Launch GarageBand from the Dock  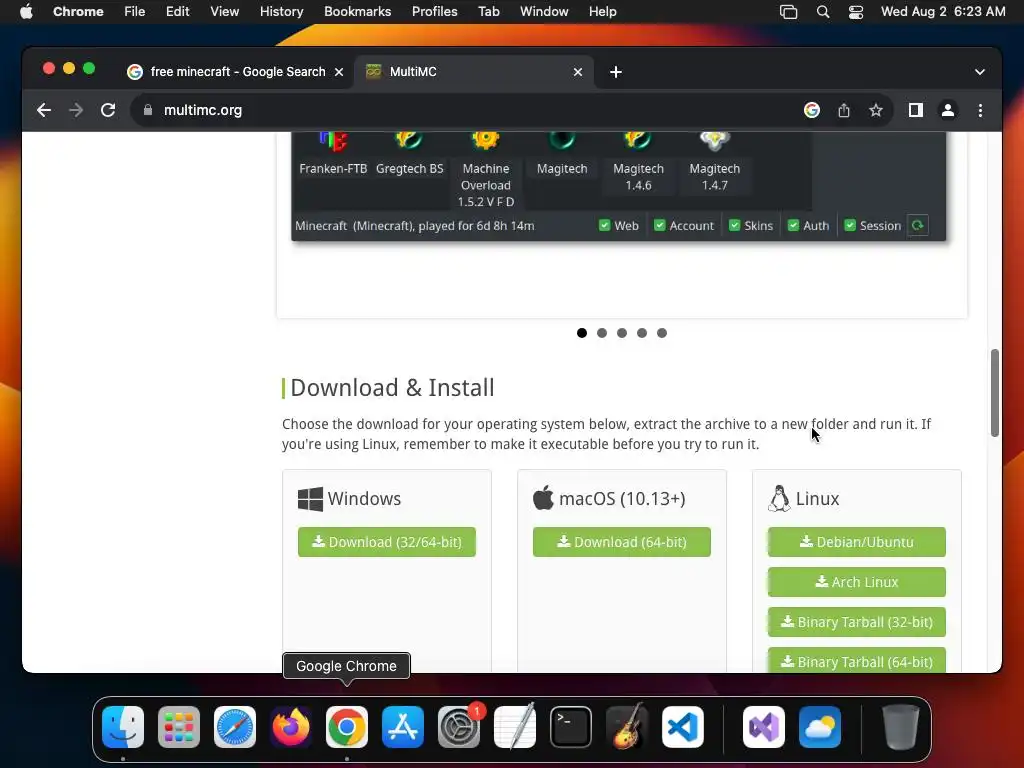(627, 727)
